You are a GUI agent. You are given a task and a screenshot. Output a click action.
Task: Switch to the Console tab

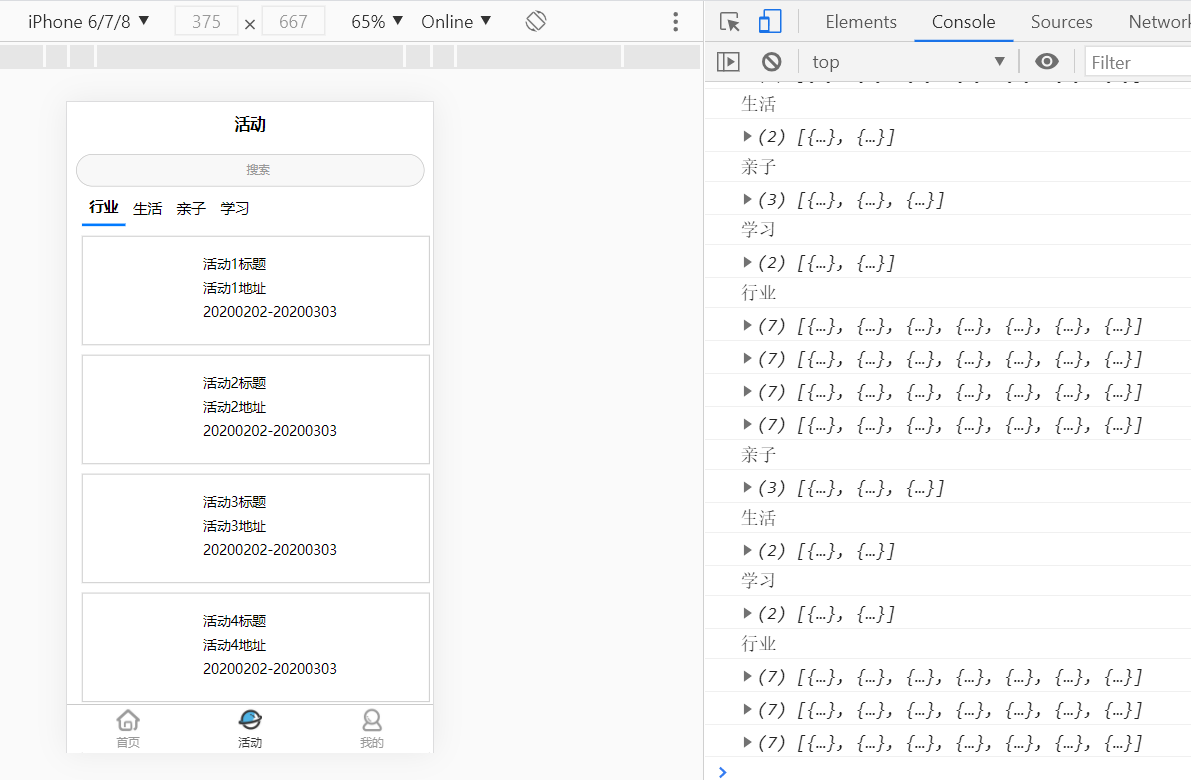click(963, 22)
